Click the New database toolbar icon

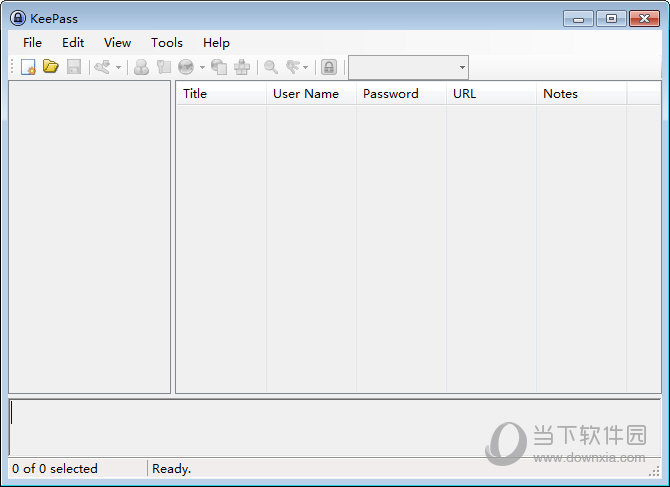point(28,67)
